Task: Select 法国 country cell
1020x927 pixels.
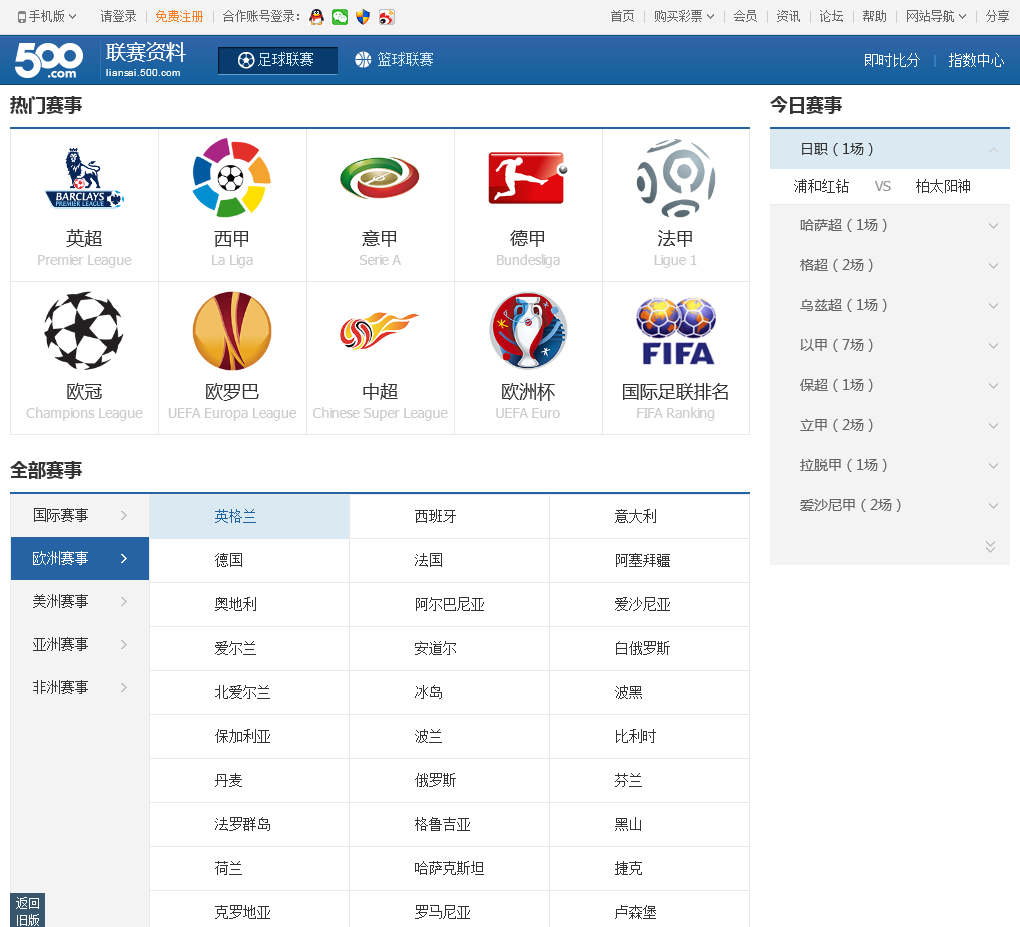Action: 450,560
